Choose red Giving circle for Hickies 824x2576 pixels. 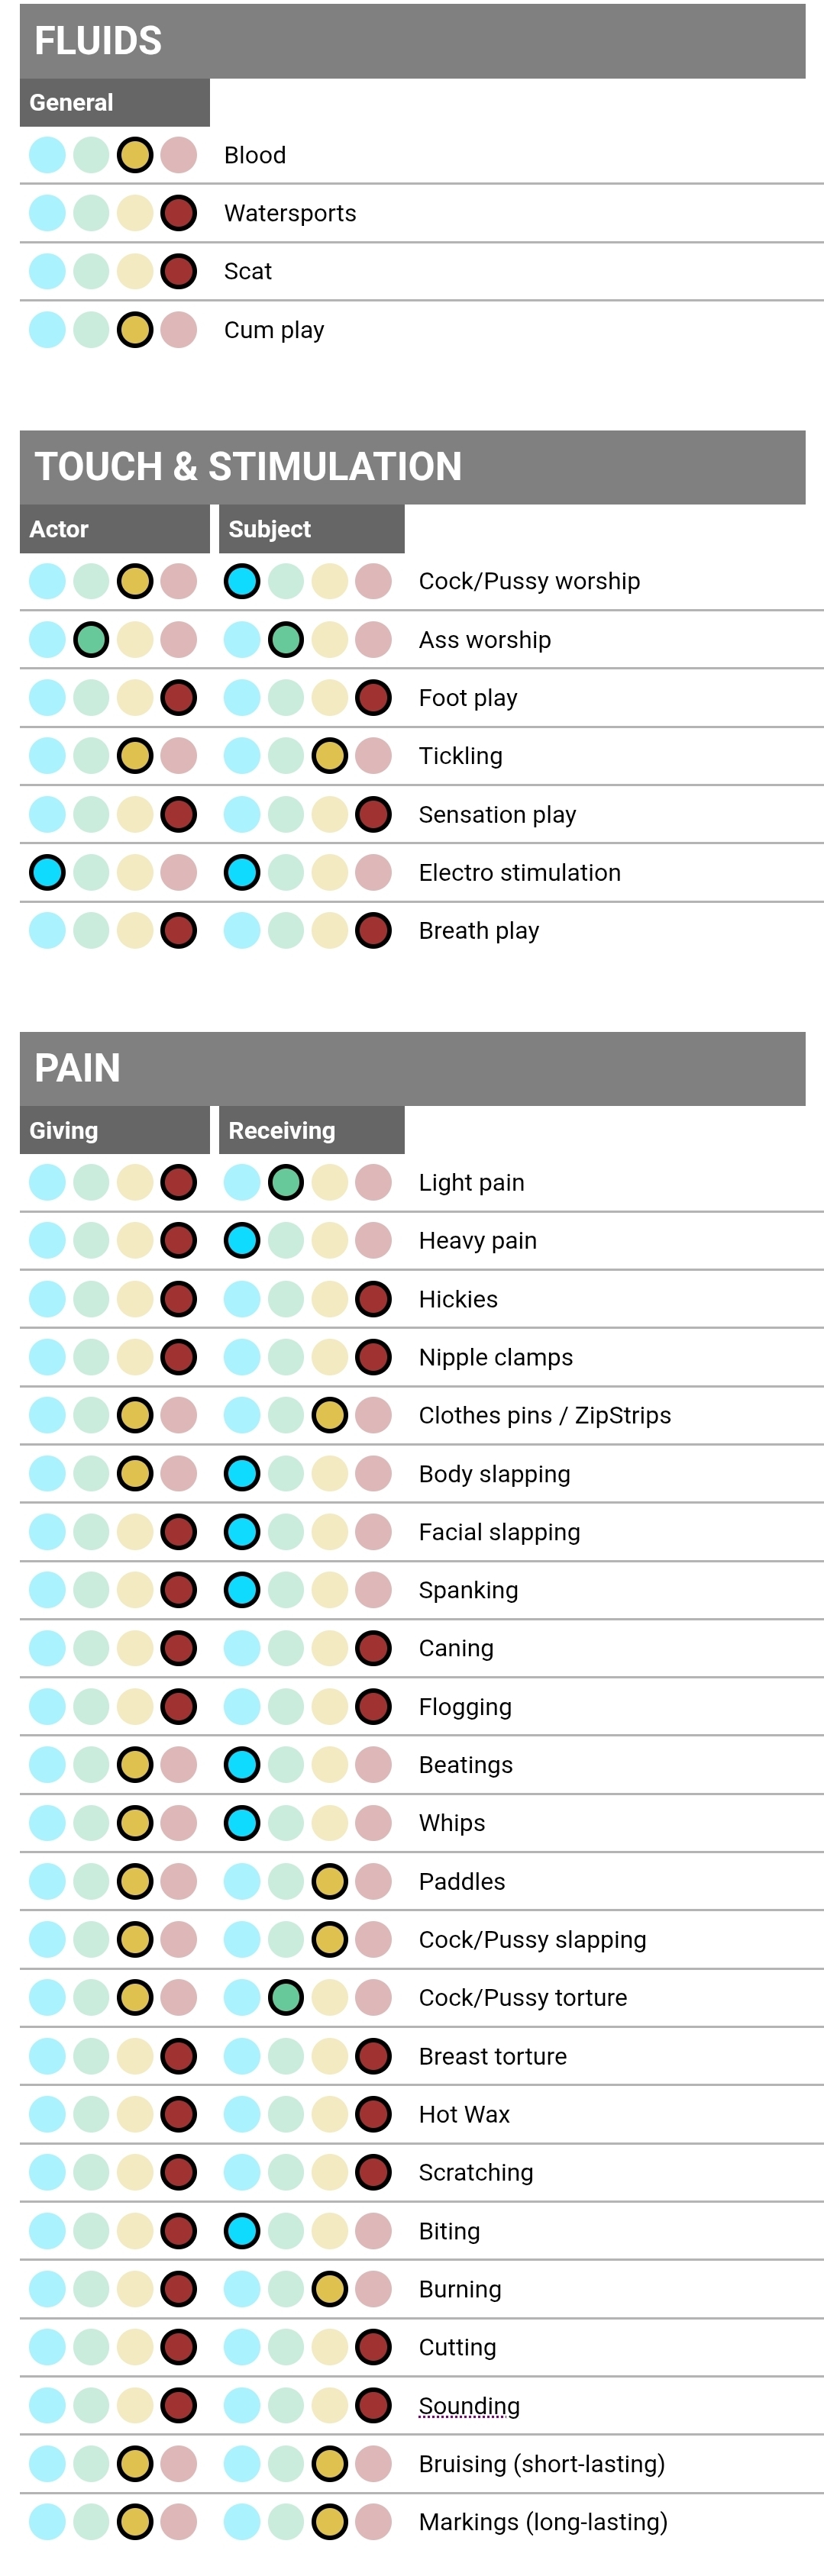coord(179,1299)
